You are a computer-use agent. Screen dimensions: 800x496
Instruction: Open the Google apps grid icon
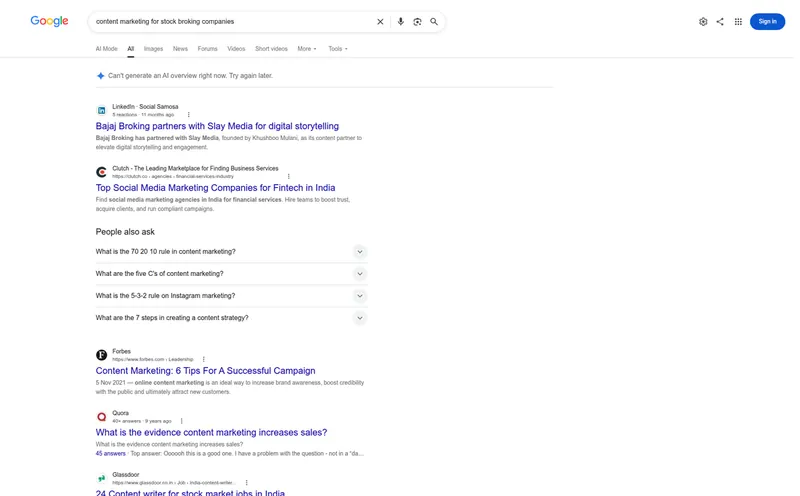click(738, 21)
